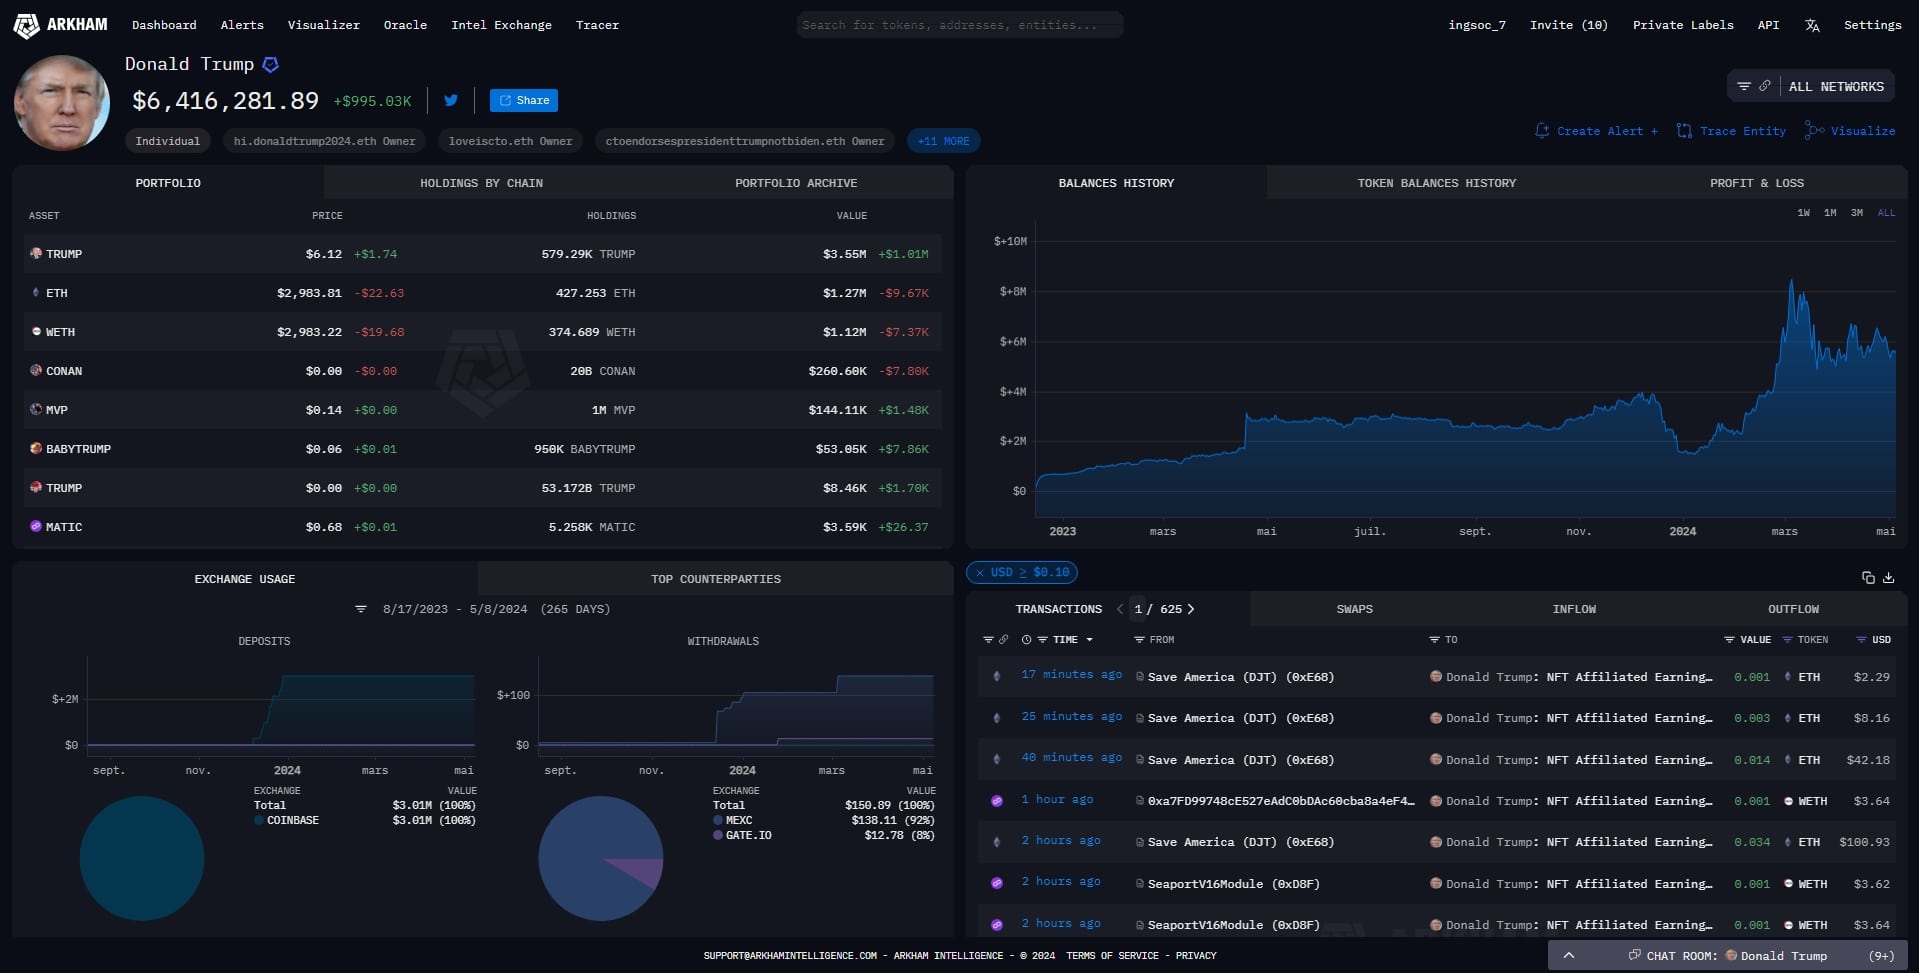The width and height of the screenshot is (1919, 973).
Task: Click the verified entity badge beside Donald Trump
Action: (270, 64)
